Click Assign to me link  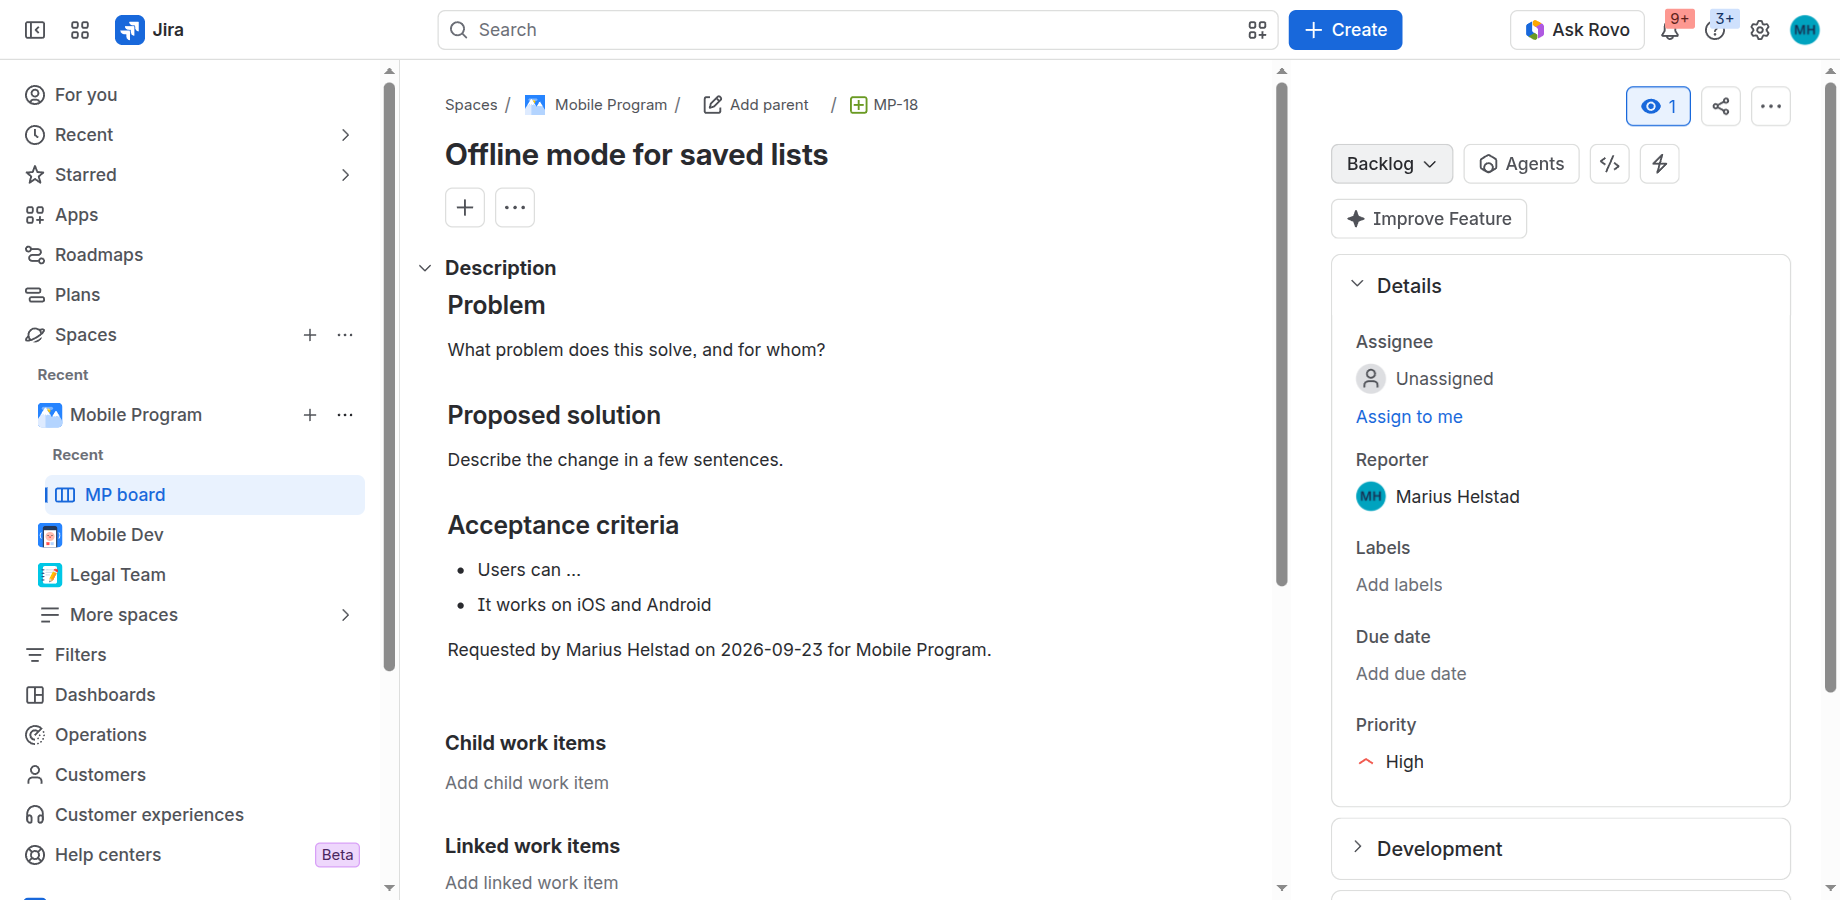(1409, 417)
